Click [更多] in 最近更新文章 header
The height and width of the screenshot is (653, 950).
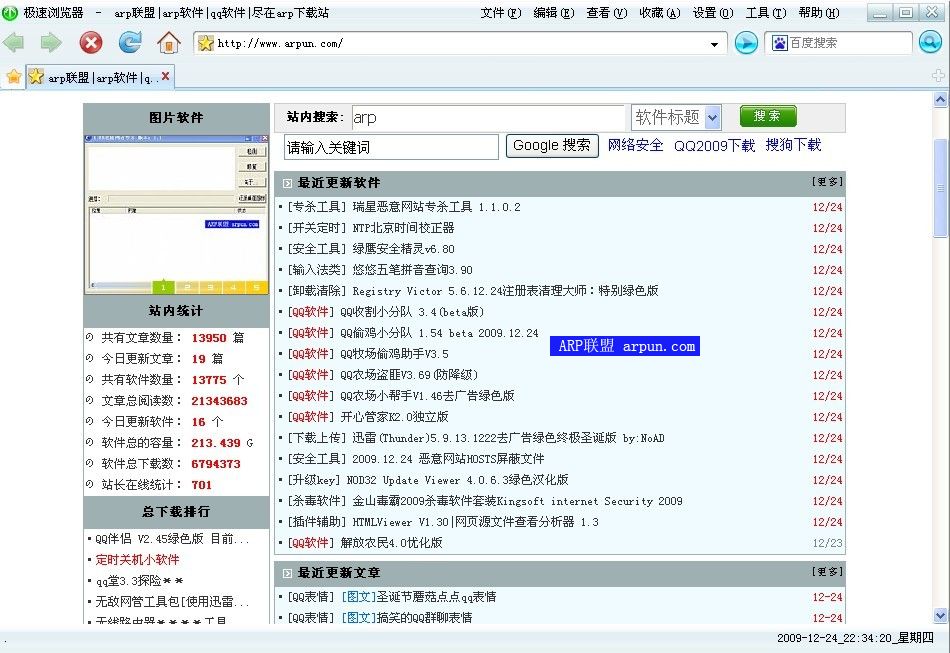pyautogui.click(x=826, y=572)
